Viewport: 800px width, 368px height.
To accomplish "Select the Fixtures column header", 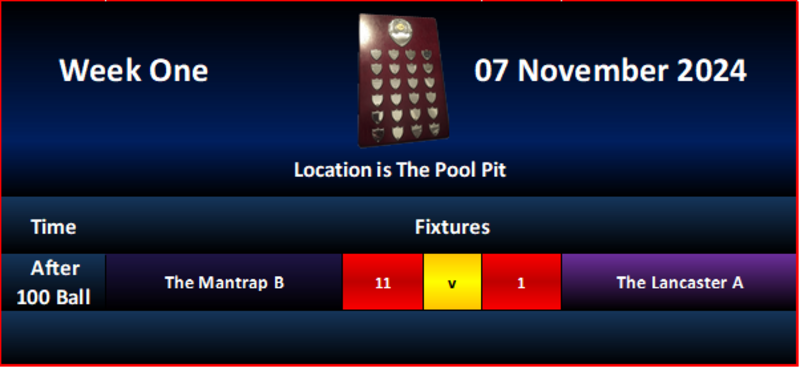I will [452, 227].
